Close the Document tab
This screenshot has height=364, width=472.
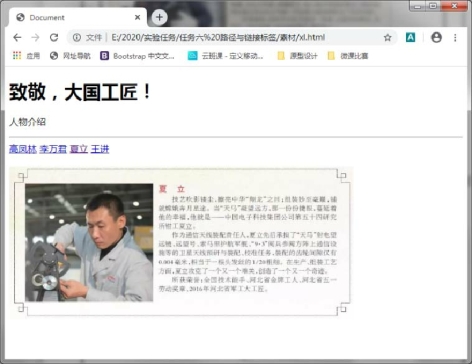point(137,17)
